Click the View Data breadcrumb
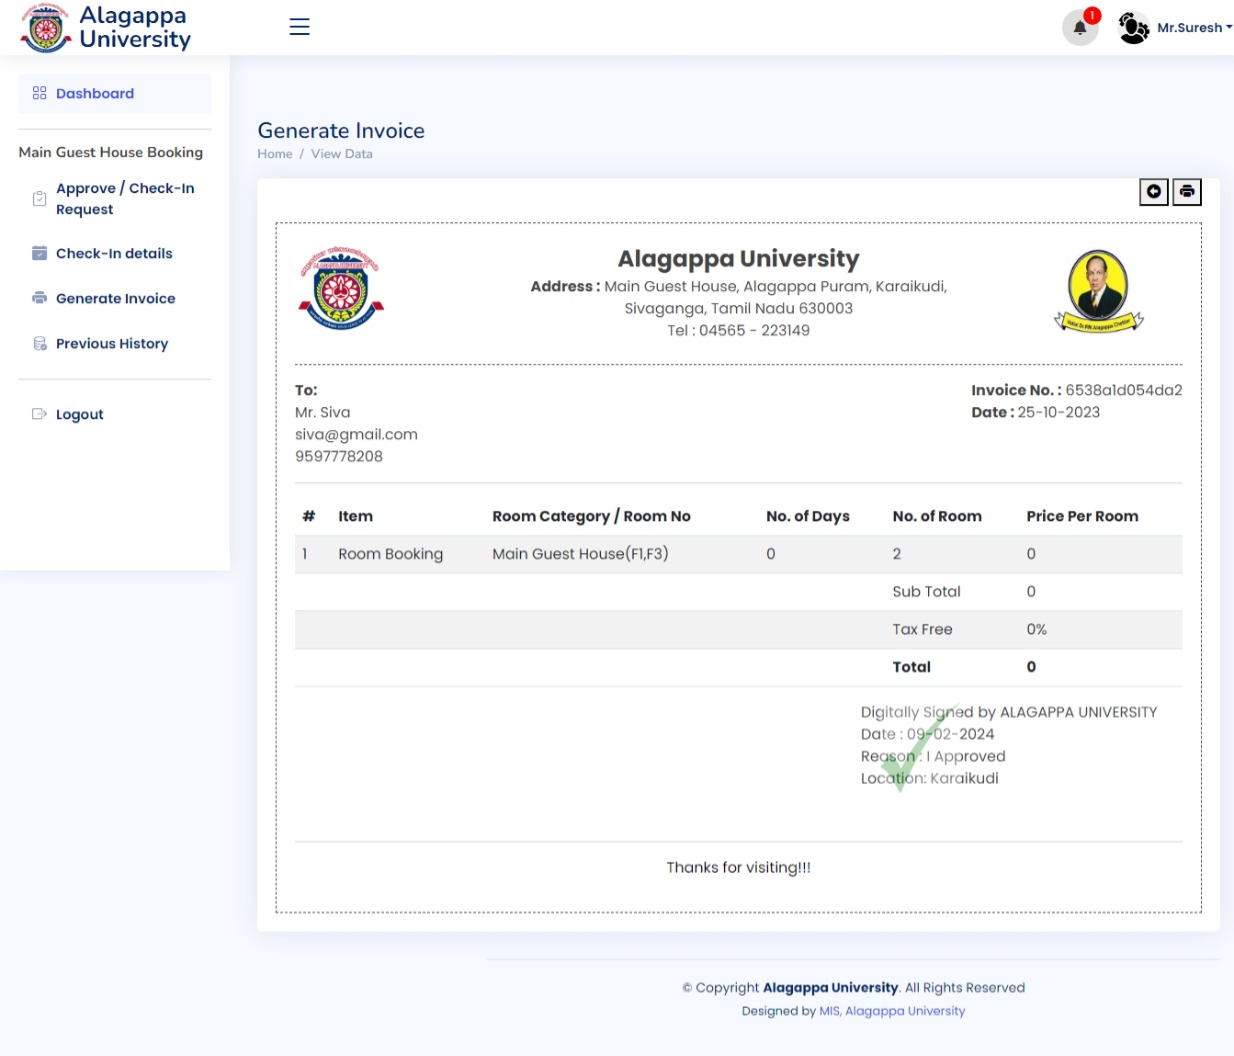Screen dimensions: 1234x1056 [x=342, y=154]
